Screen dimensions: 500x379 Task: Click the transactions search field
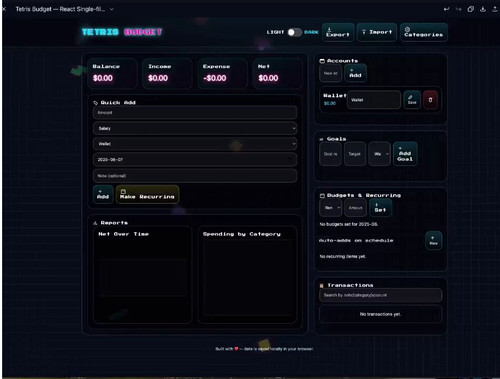pos(380,295)
